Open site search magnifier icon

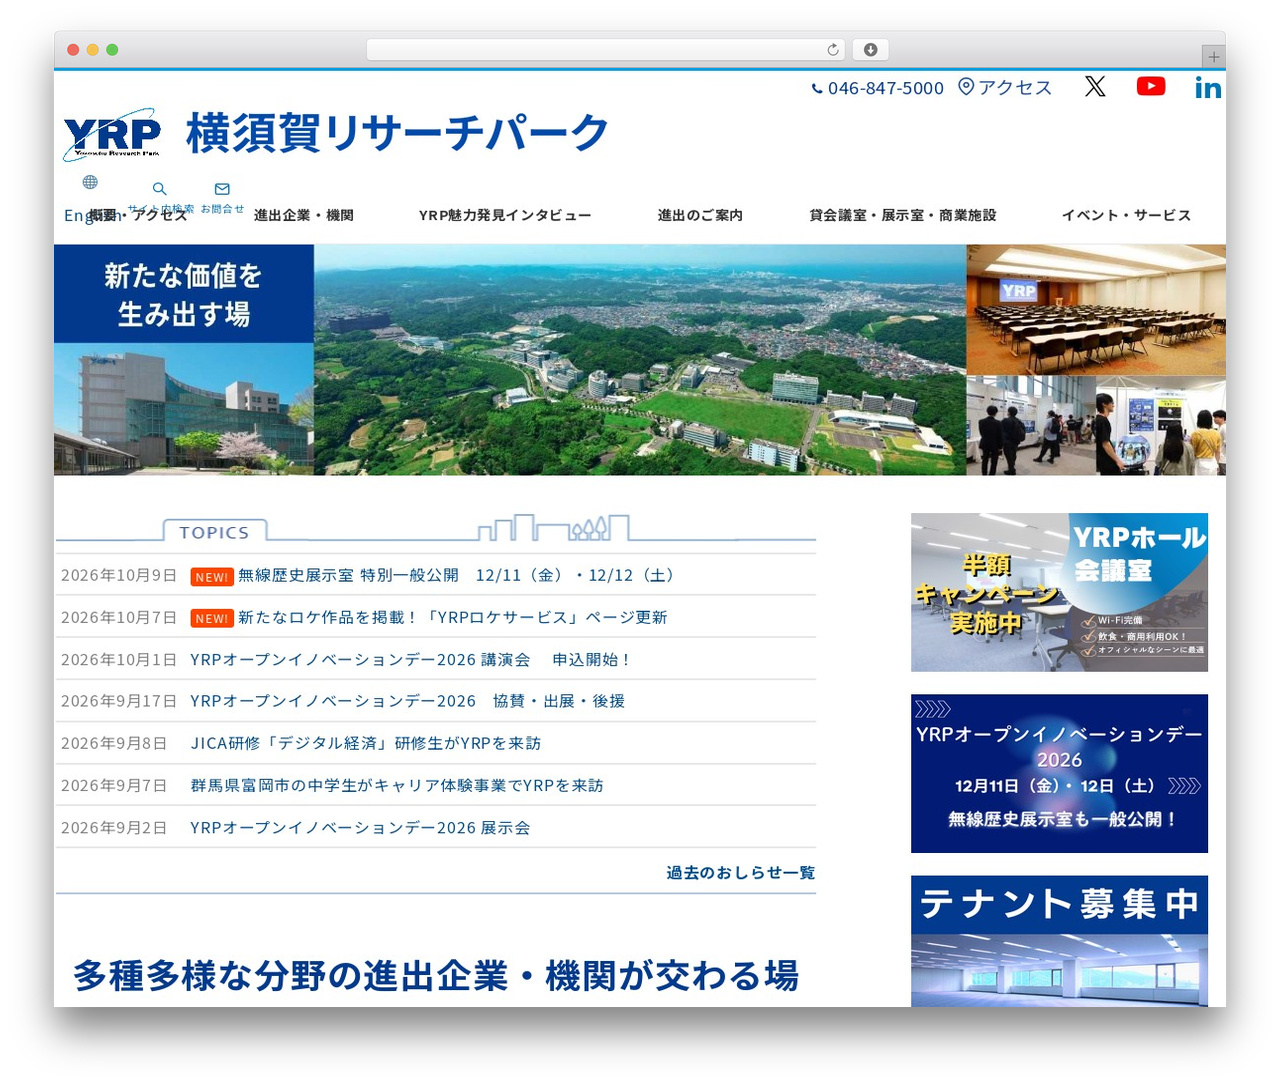pyautogui.click(x=159, y=188)
